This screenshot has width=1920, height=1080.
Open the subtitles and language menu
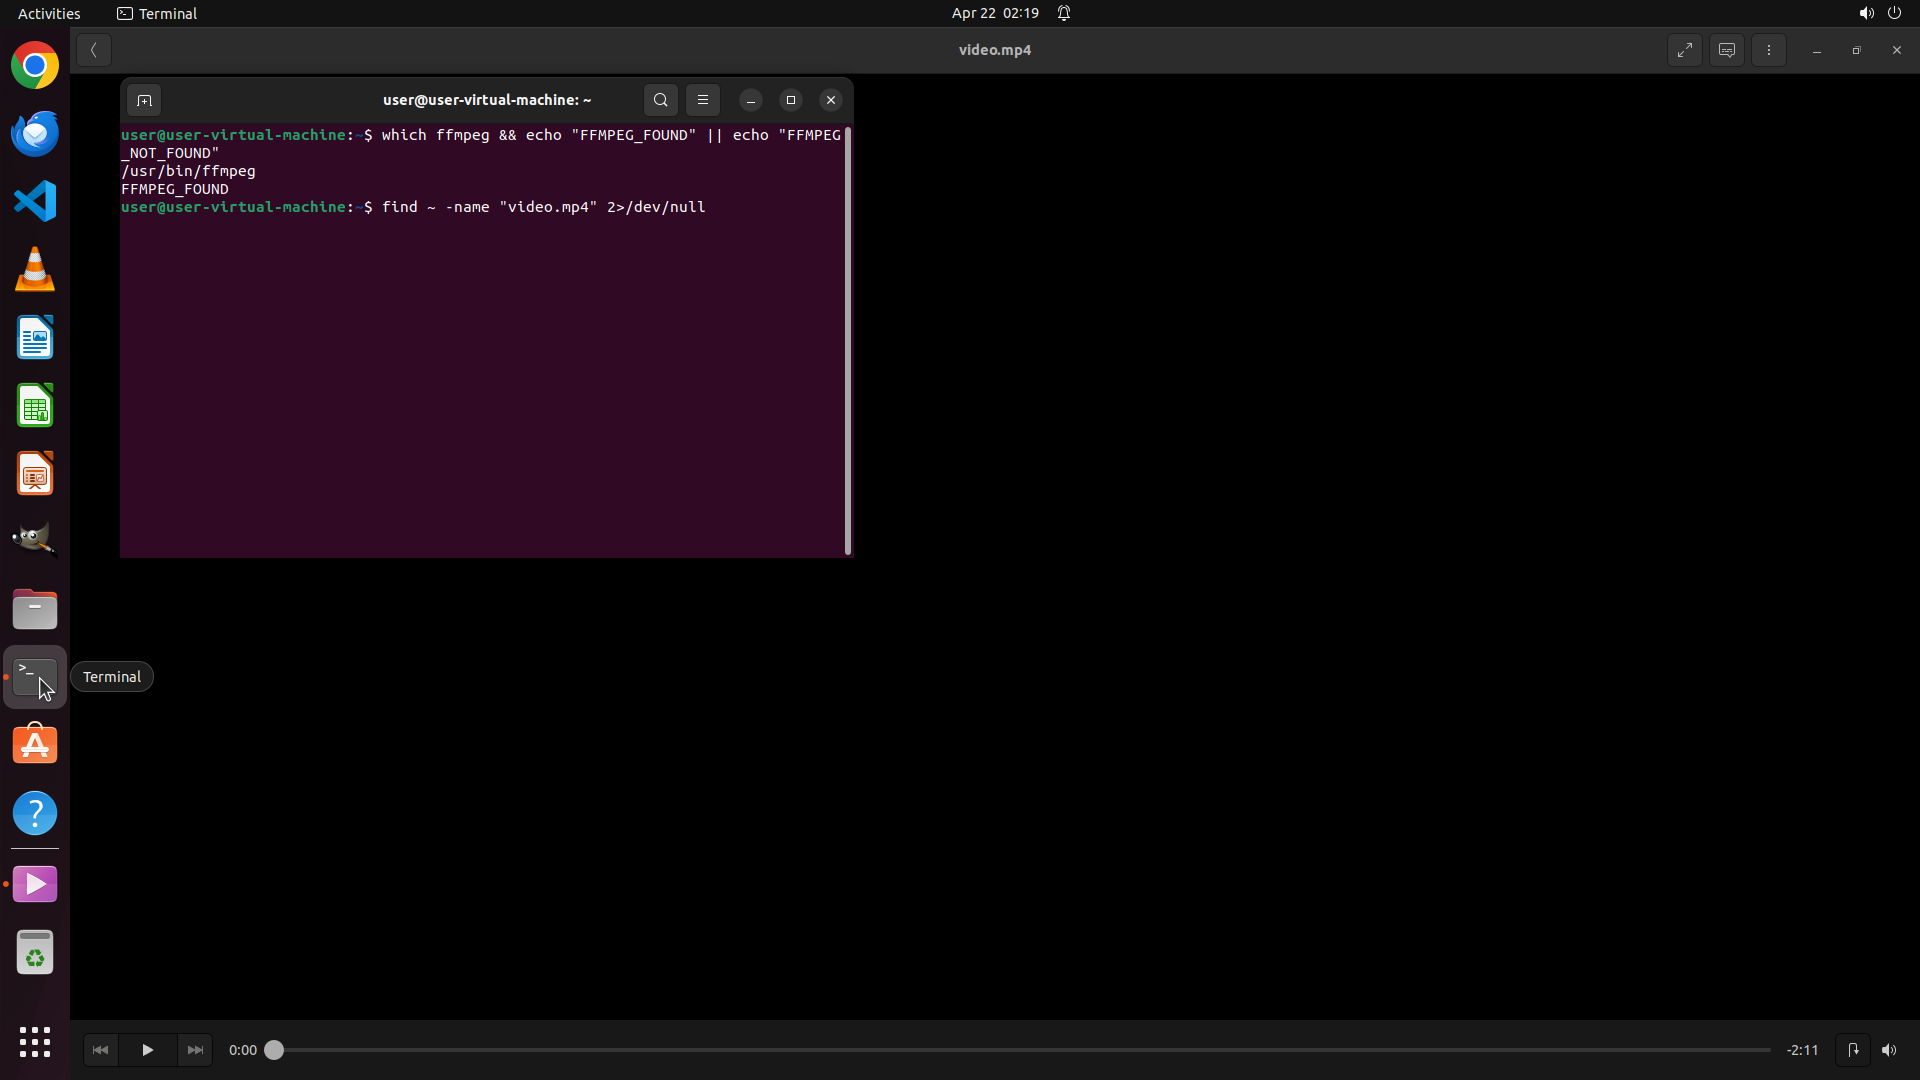point(1727,50)
